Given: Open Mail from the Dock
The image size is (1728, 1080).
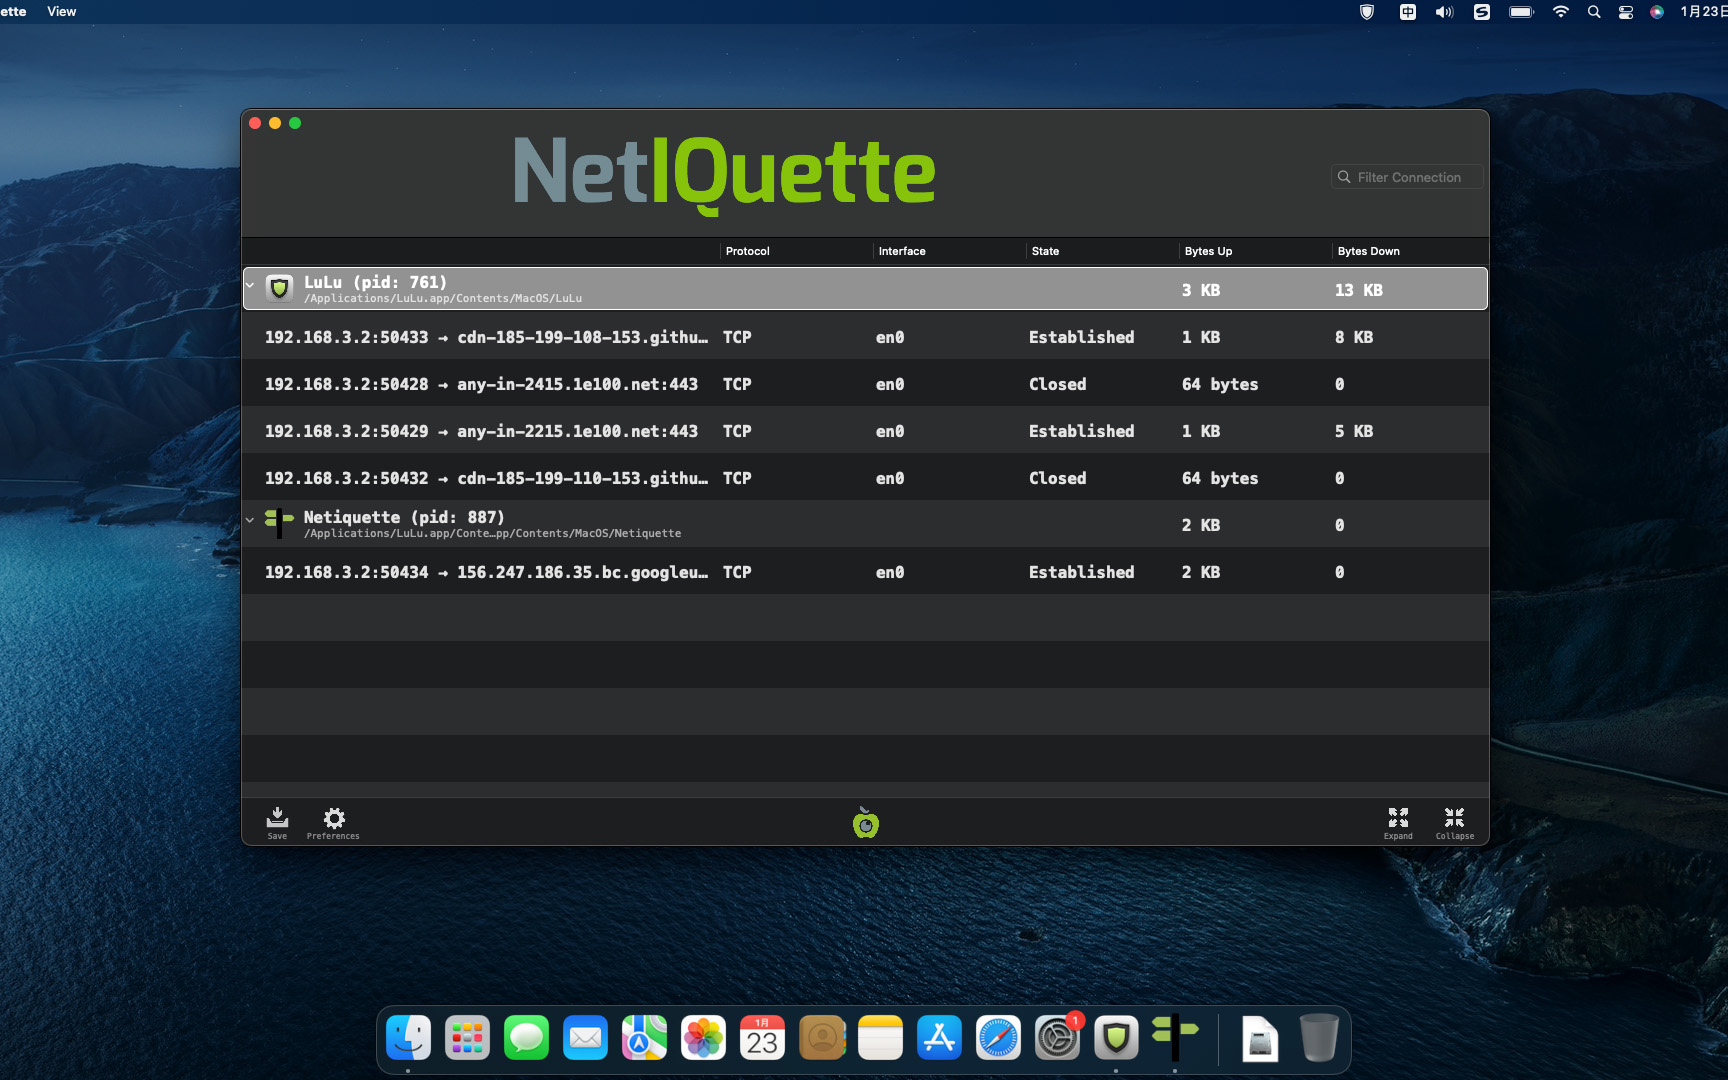Looking at the screenshot, I should pos(585,1038).
